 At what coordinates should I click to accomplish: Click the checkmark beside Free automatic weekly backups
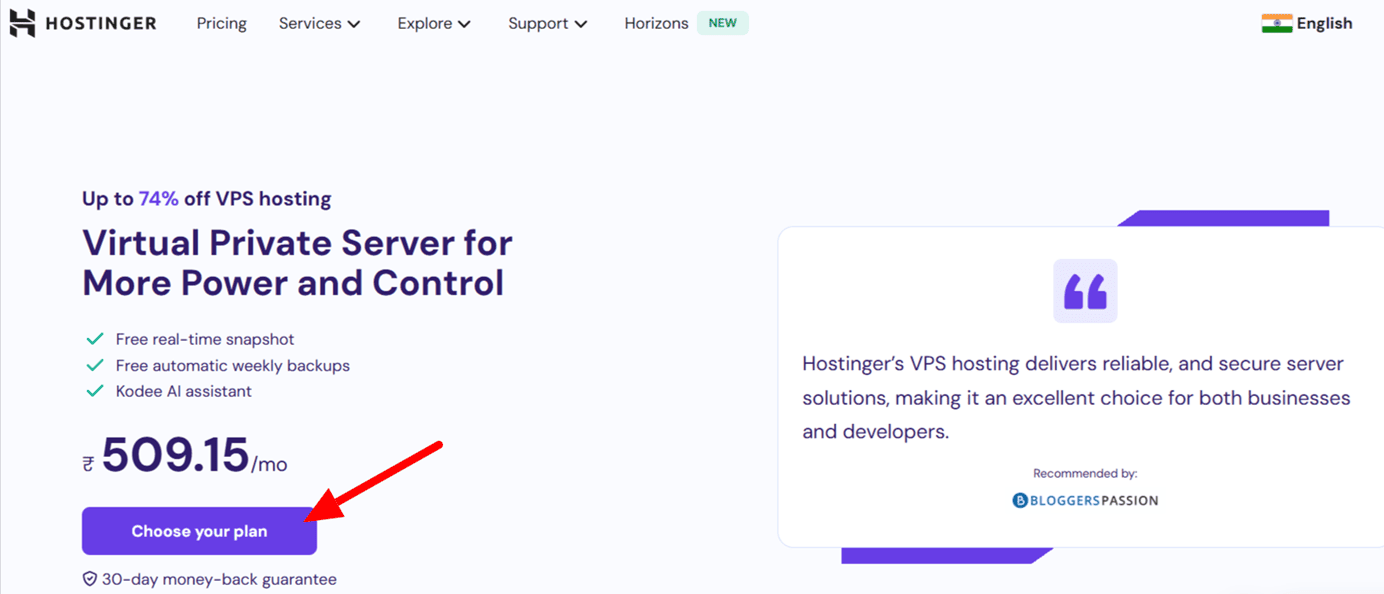pyautogui.click(x=95, y=365)
